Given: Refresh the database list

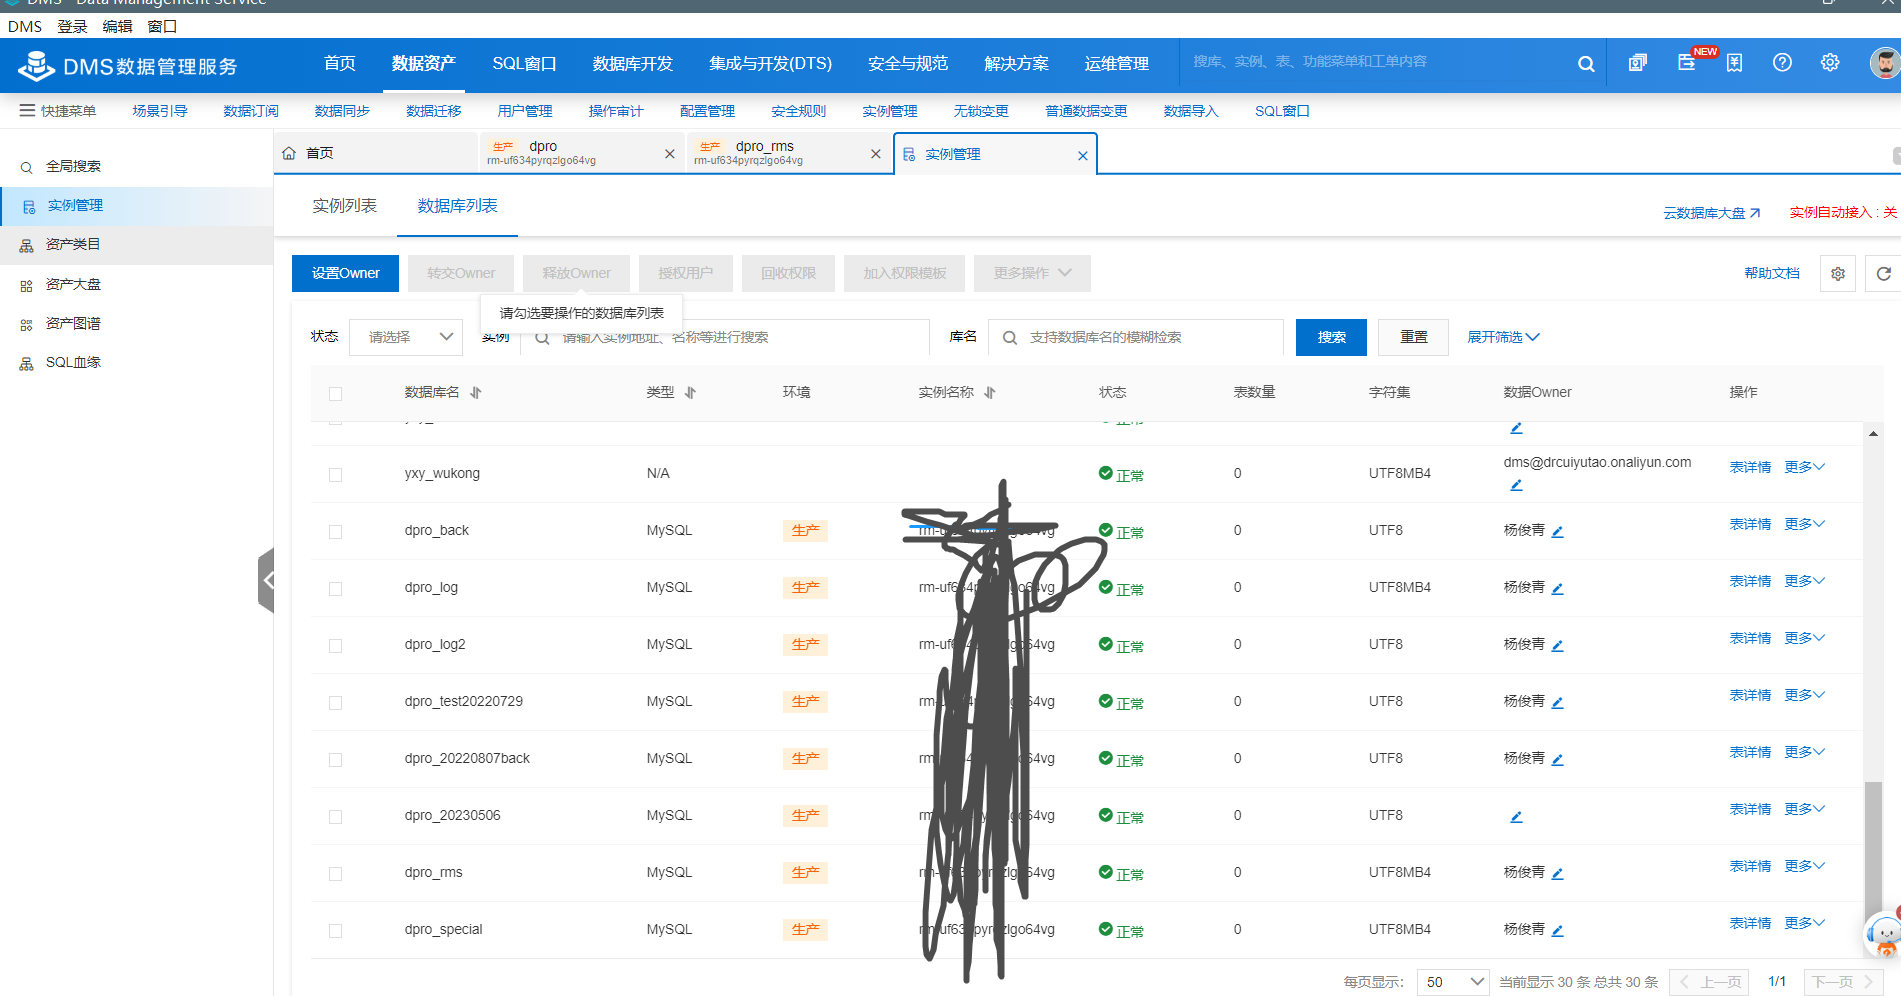Looking at the screenshot, I should click(1883, 273).
